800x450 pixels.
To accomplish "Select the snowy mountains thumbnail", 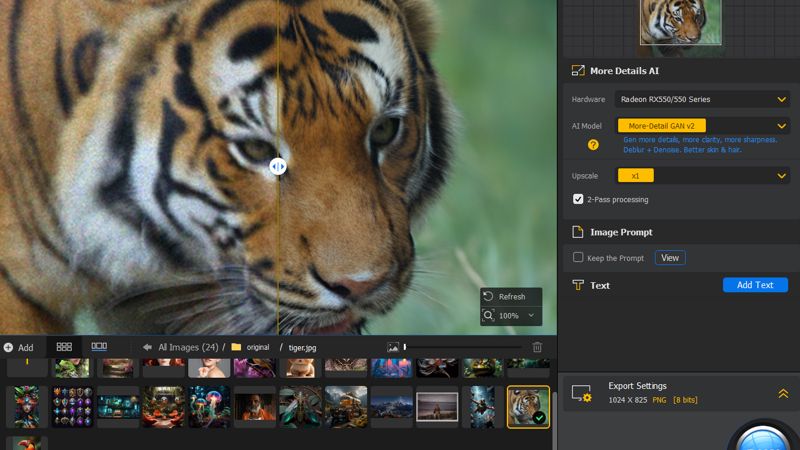I will 391,407.
